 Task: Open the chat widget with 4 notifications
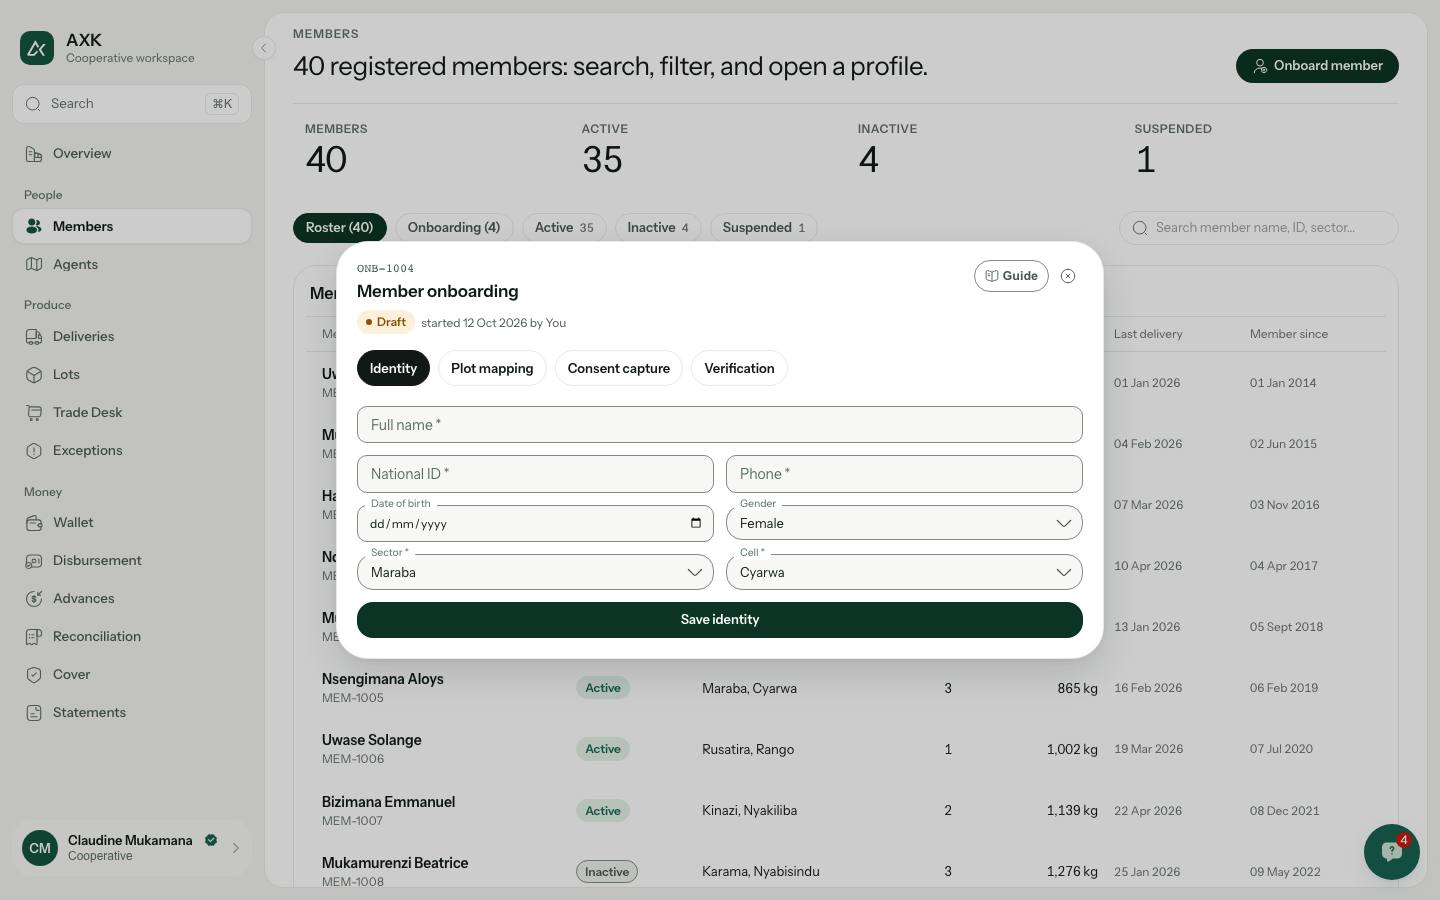[x=1391, y=852]
